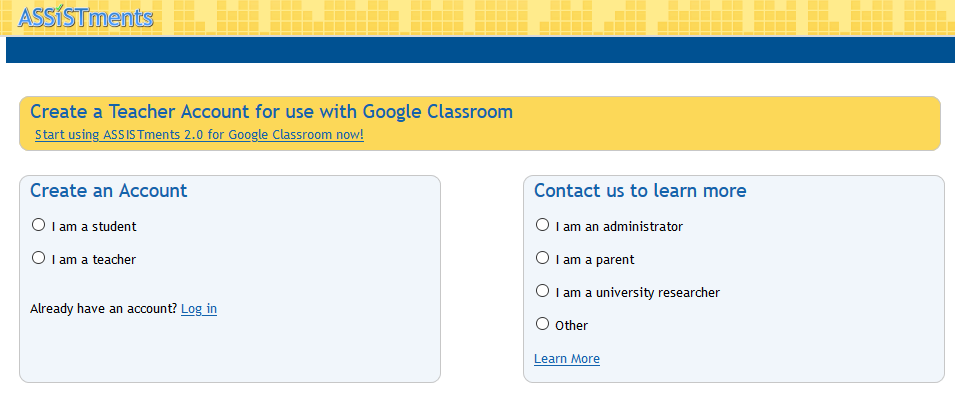The height and width of the screenshot is (393, 955).
Task: Choose the I am a teacher radio button
Action: [x=38, y=258]
